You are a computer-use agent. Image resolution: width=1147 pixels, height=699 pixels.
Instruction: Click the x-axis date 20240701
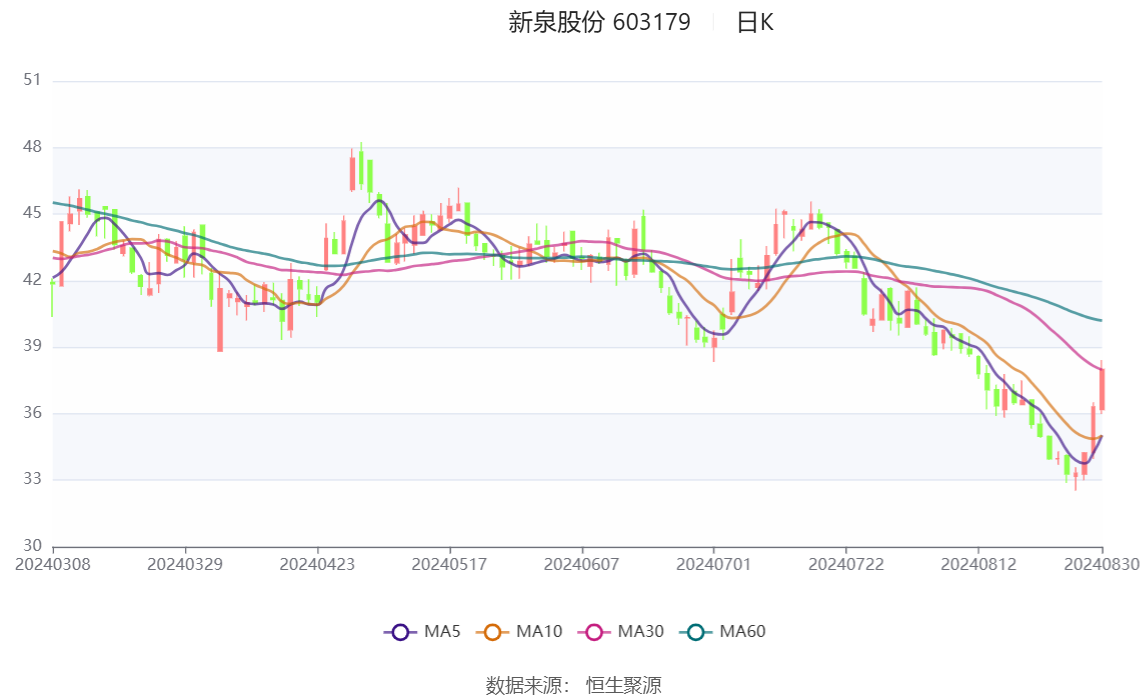click(713, 564)
